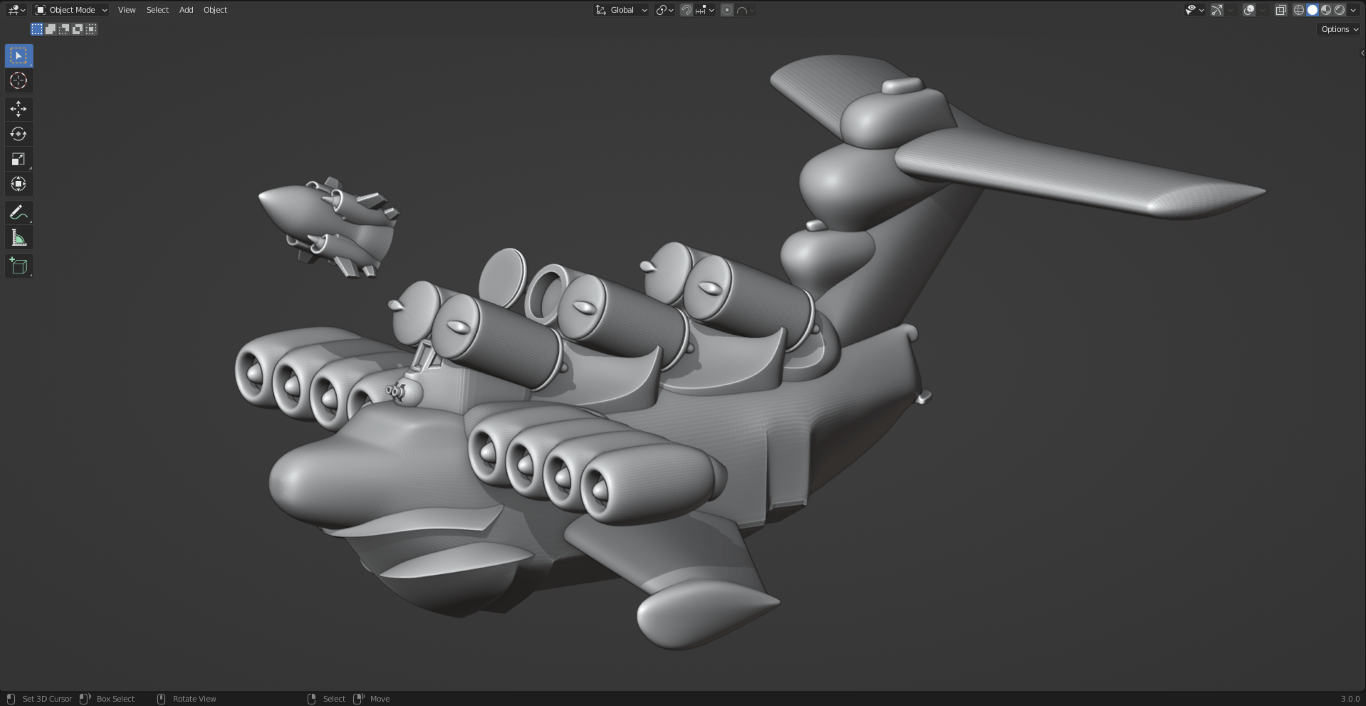This screenshot has width=1366, height=706.
Task: Open Global transform orientation dropdown
Action: click(621, 10)
